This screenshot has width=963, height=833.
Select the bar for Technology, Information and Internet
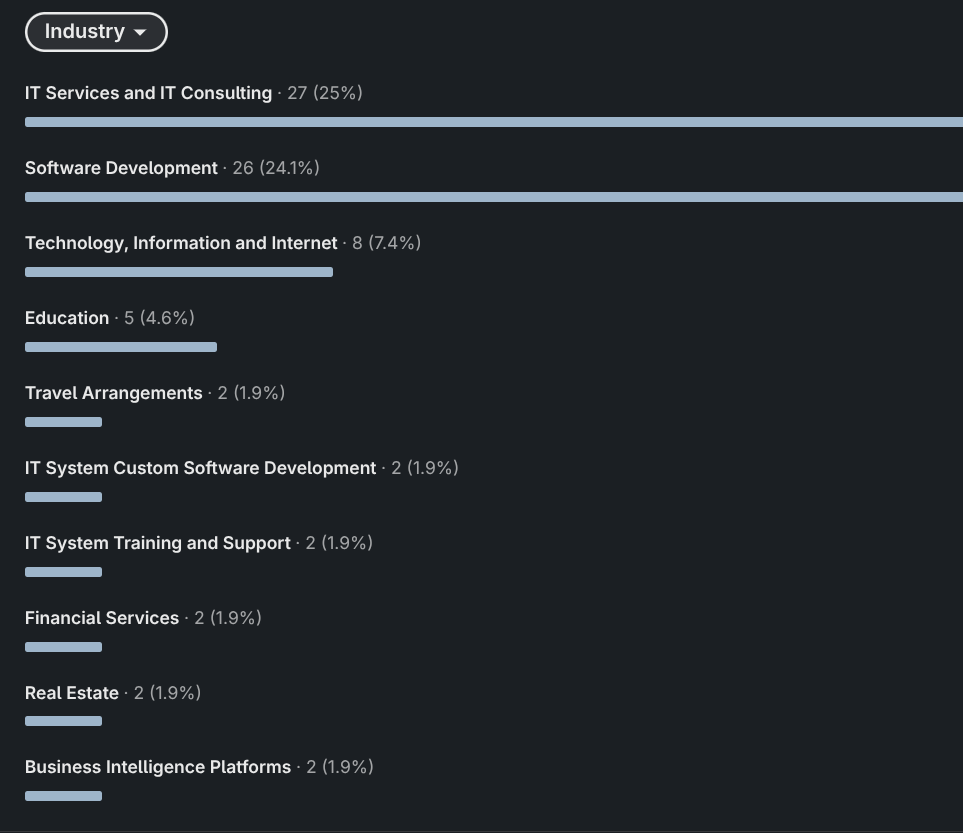(x=179, y=272)
